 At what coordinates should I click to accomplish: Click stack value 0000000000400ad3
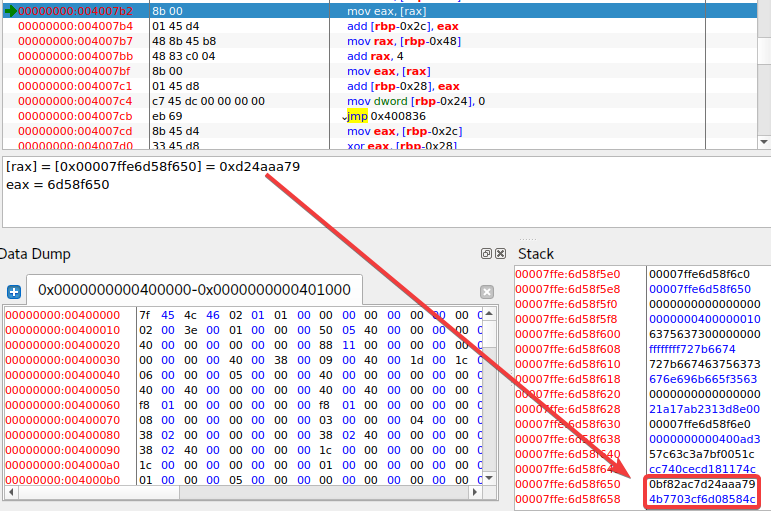point(703,439)
